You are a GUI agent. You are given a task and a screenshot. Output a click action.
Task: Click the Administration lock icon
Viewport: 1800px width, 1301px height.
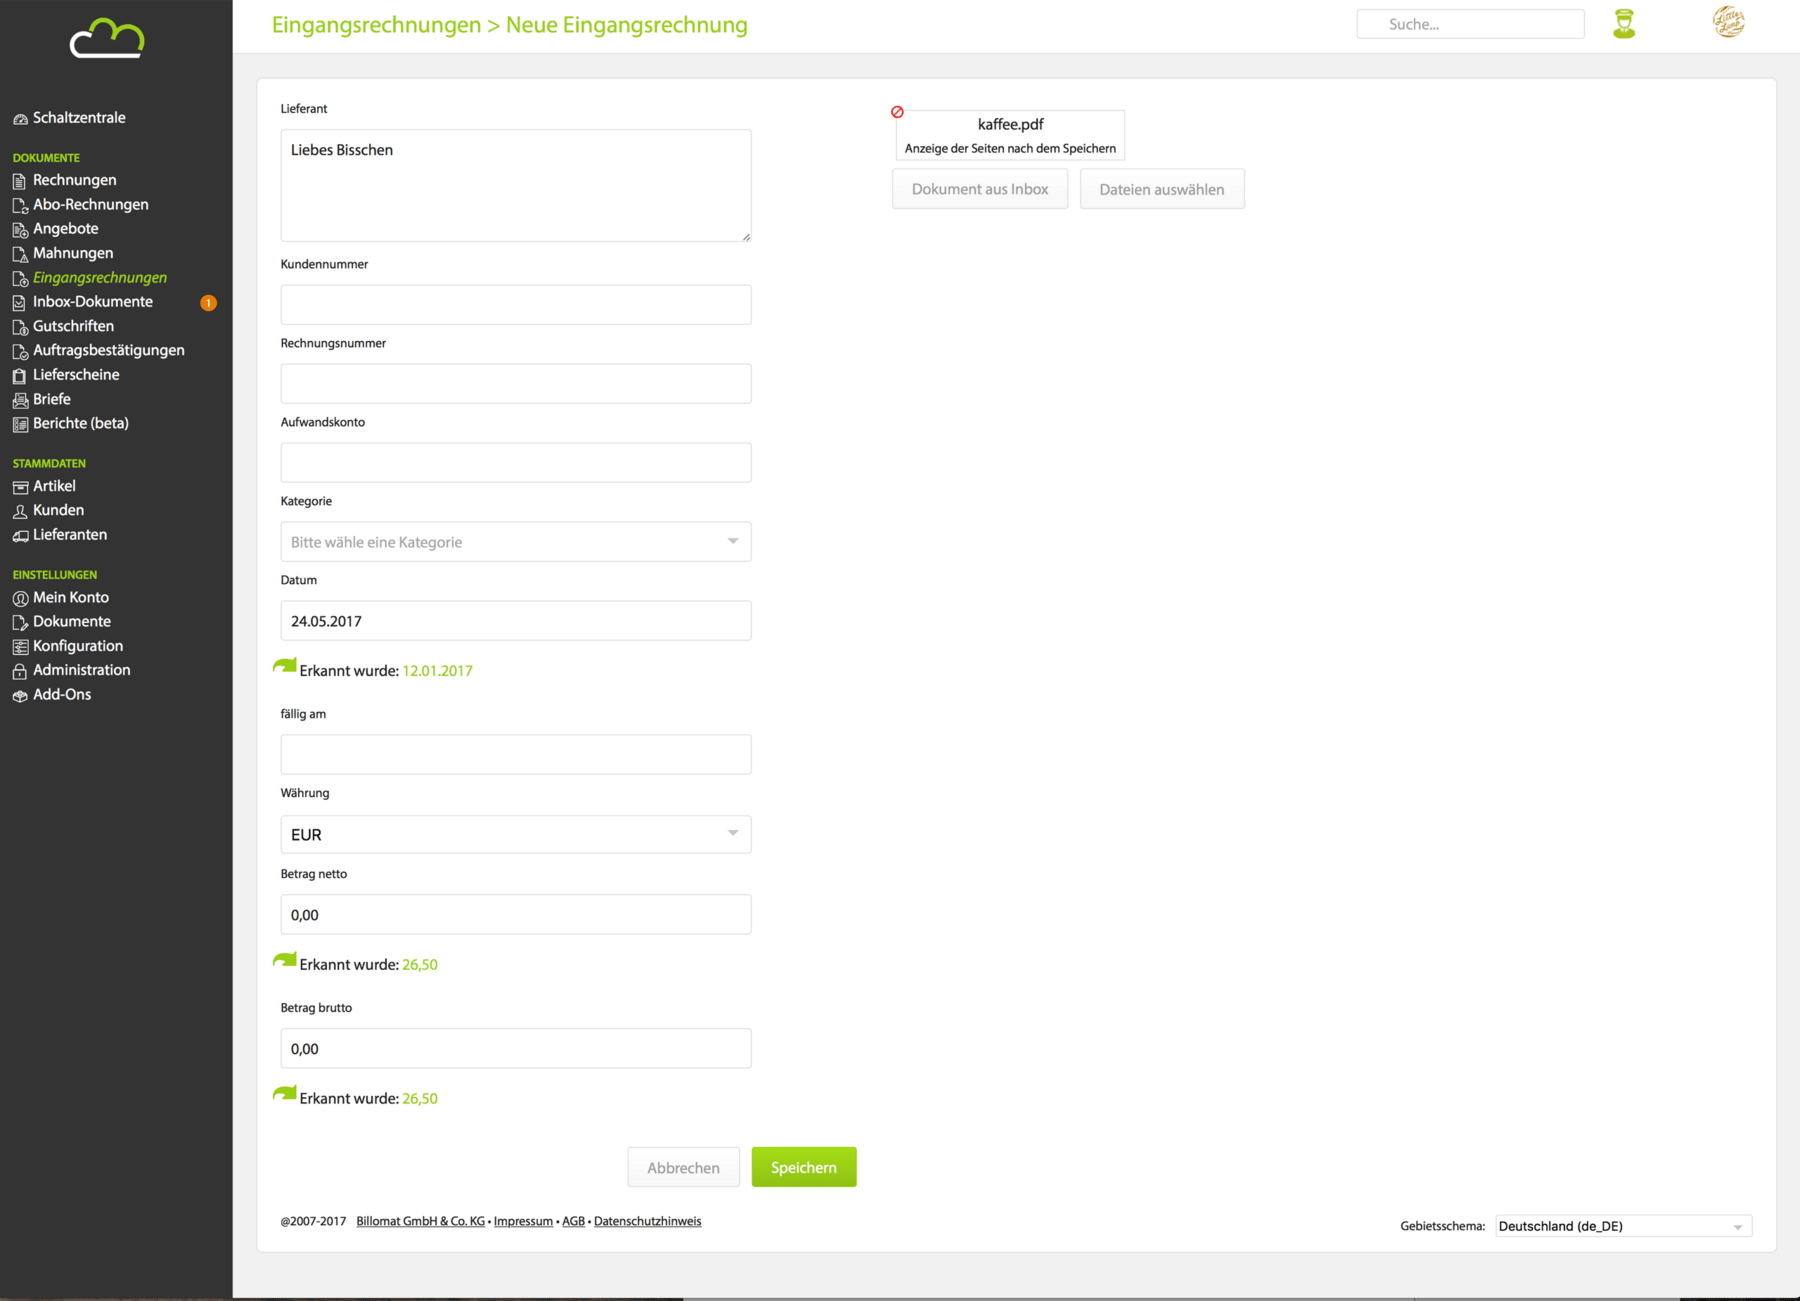[20, 671]
